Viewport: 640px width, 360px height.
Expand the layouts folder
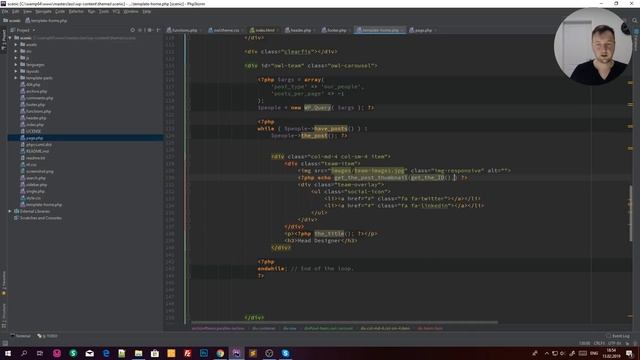tap(16, 71)
